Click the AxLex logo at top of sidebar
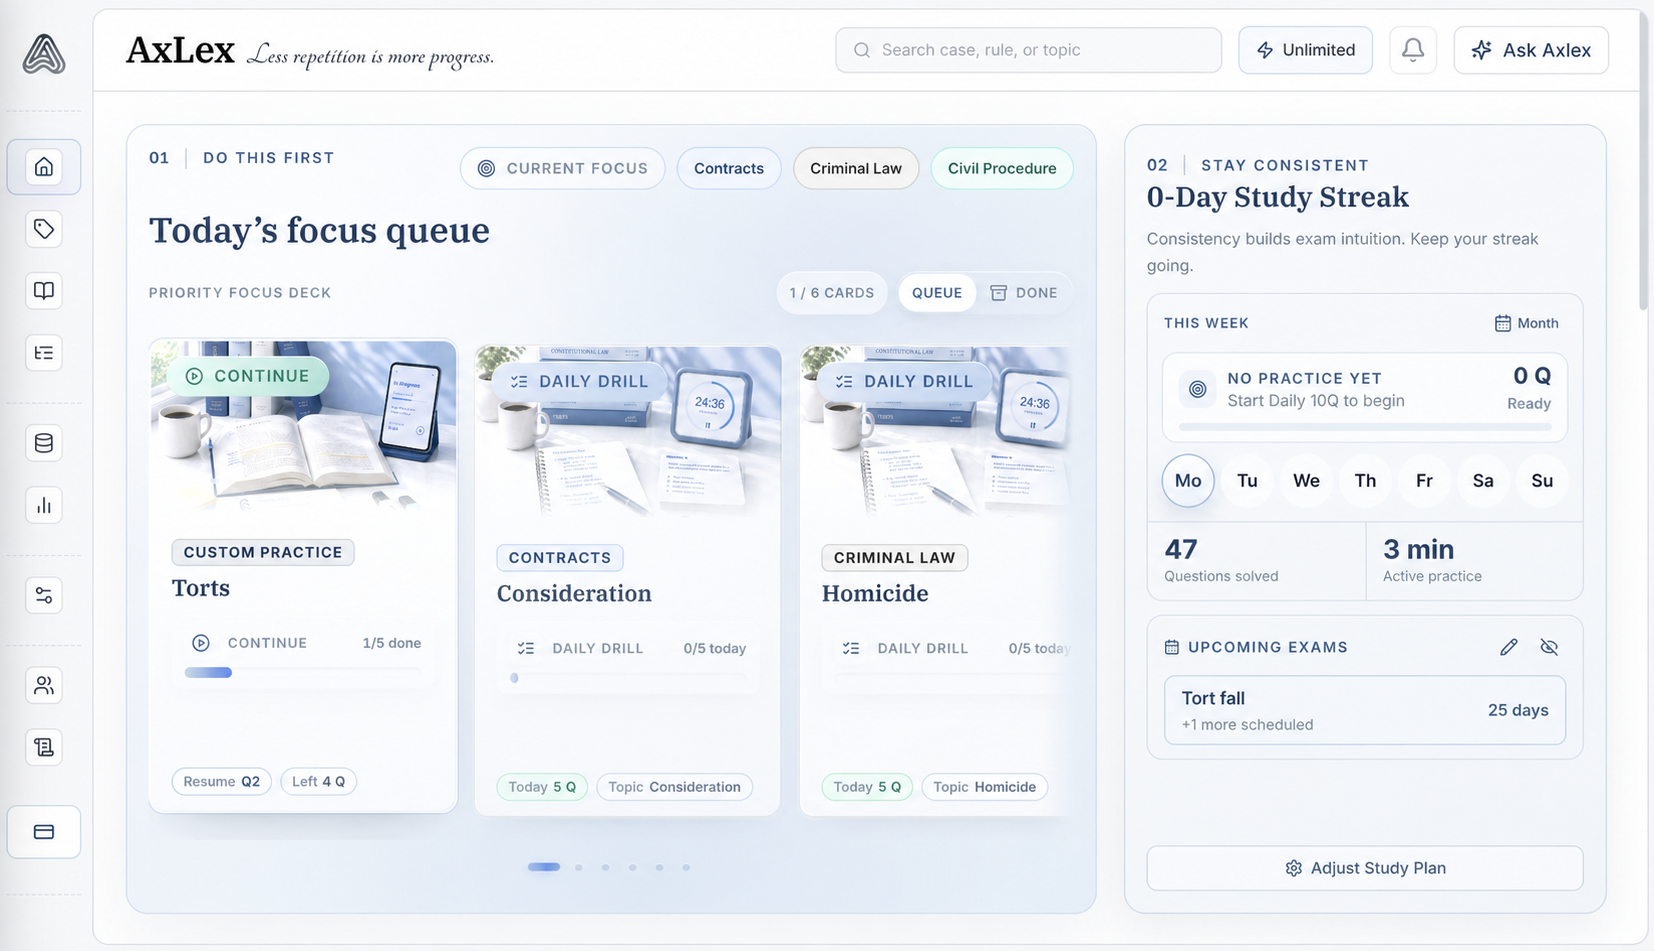 coord(44,54)
